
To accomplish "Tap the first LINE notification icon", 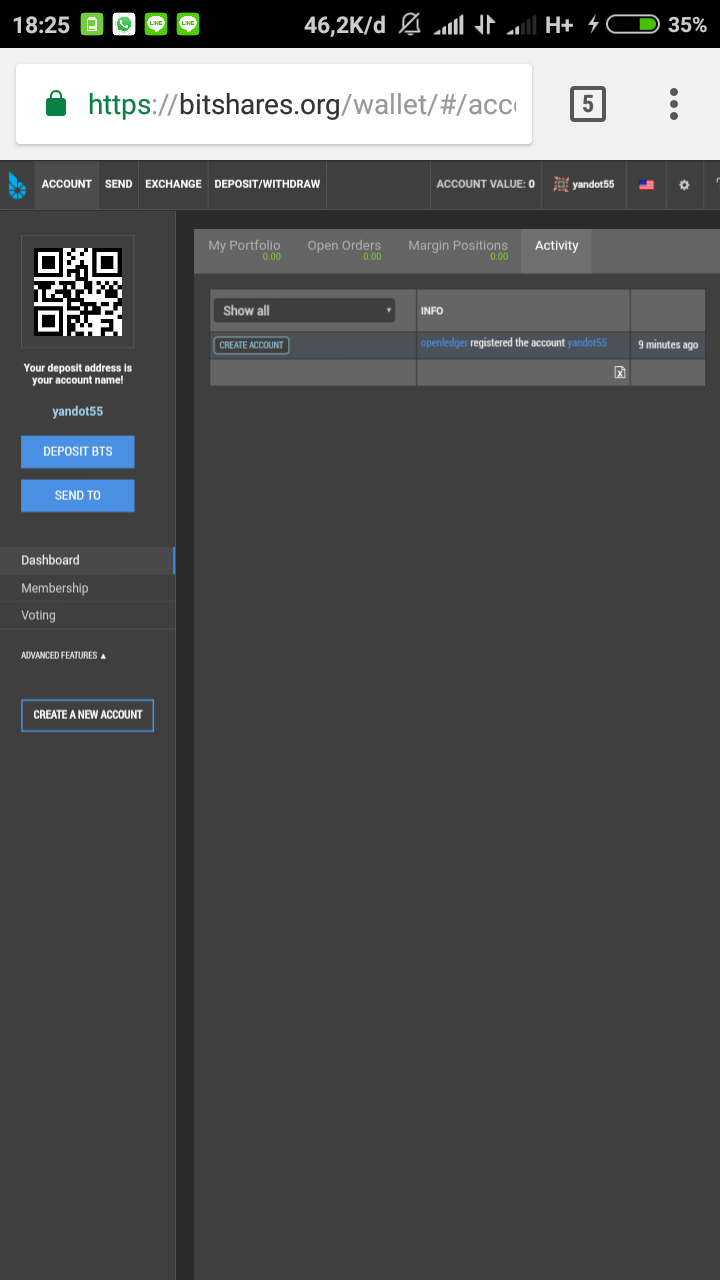I will tap(156, 25).
